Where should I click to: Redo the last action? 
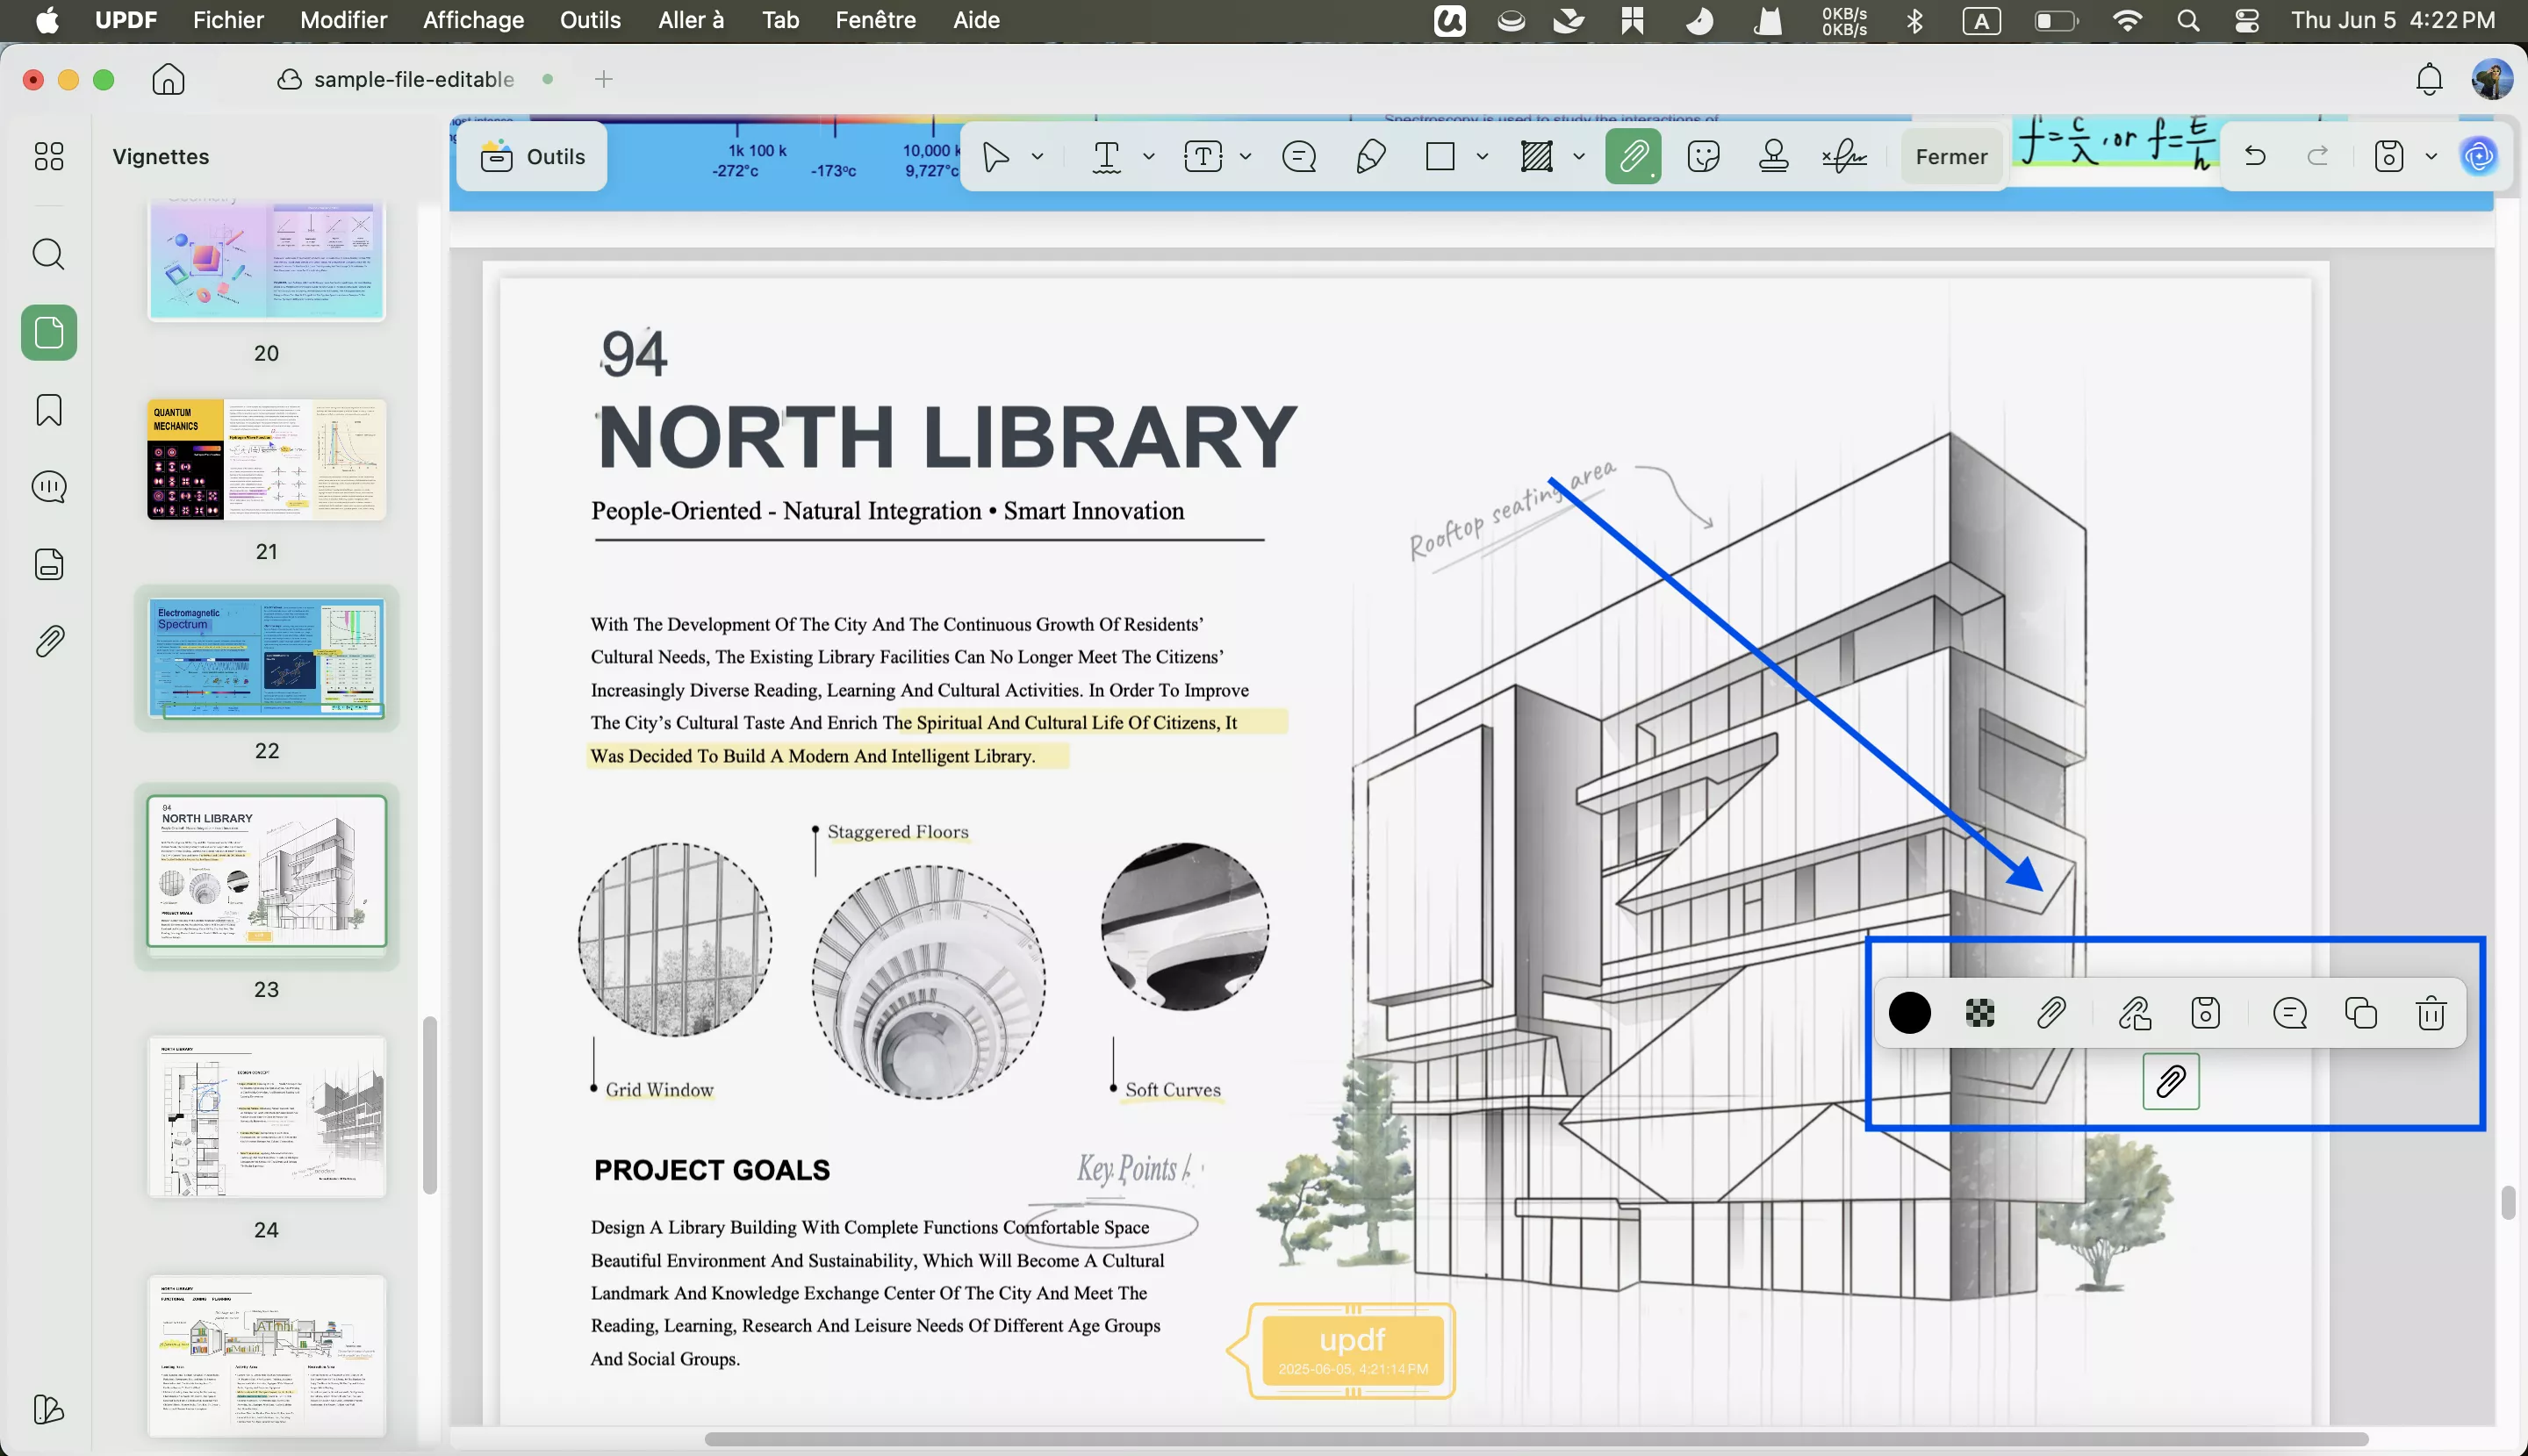tap(2318, 157)
